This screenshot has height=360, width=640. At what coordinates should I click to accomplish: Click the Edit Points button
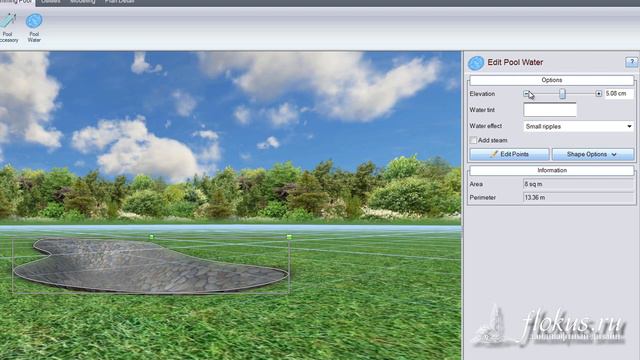509,154
